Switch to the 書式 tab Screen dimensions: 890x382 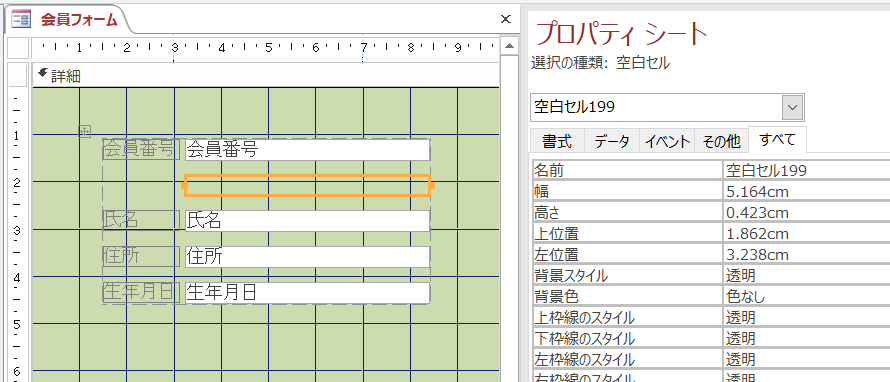click(557, 141)
